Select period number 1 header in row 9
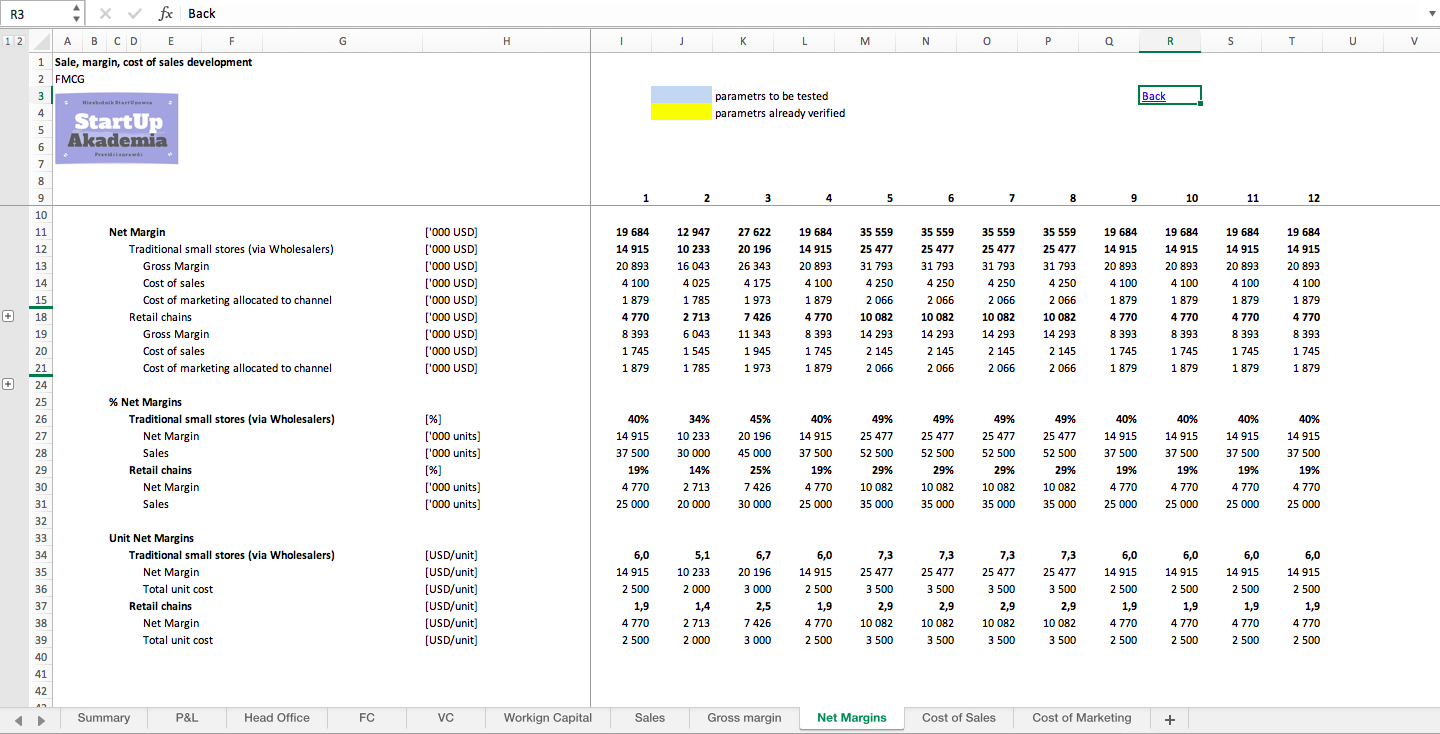Image resolution: width=1440 pixels, height=734 pixels. pos(646,198)
